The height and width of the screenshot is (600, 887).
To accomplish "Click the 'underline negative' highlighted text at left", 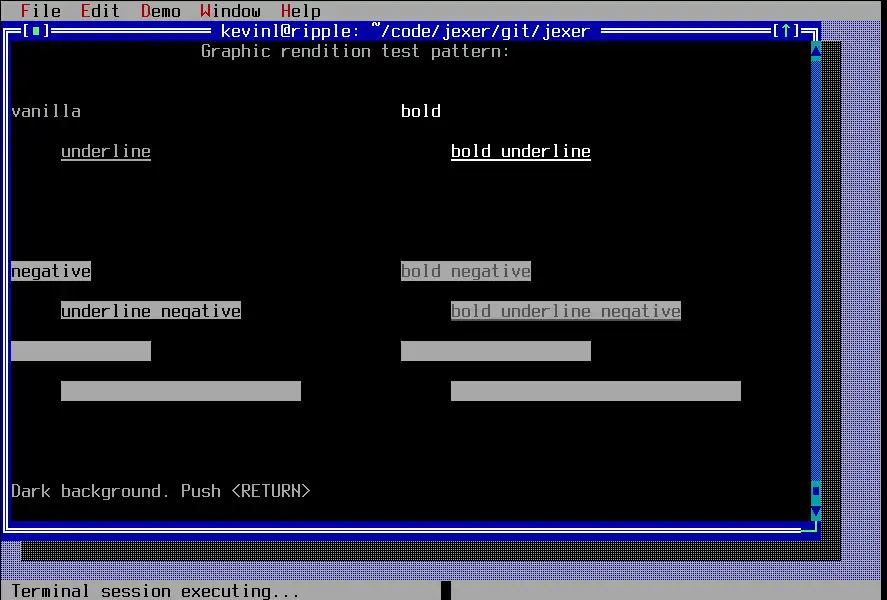I will [x=151, y=311].
